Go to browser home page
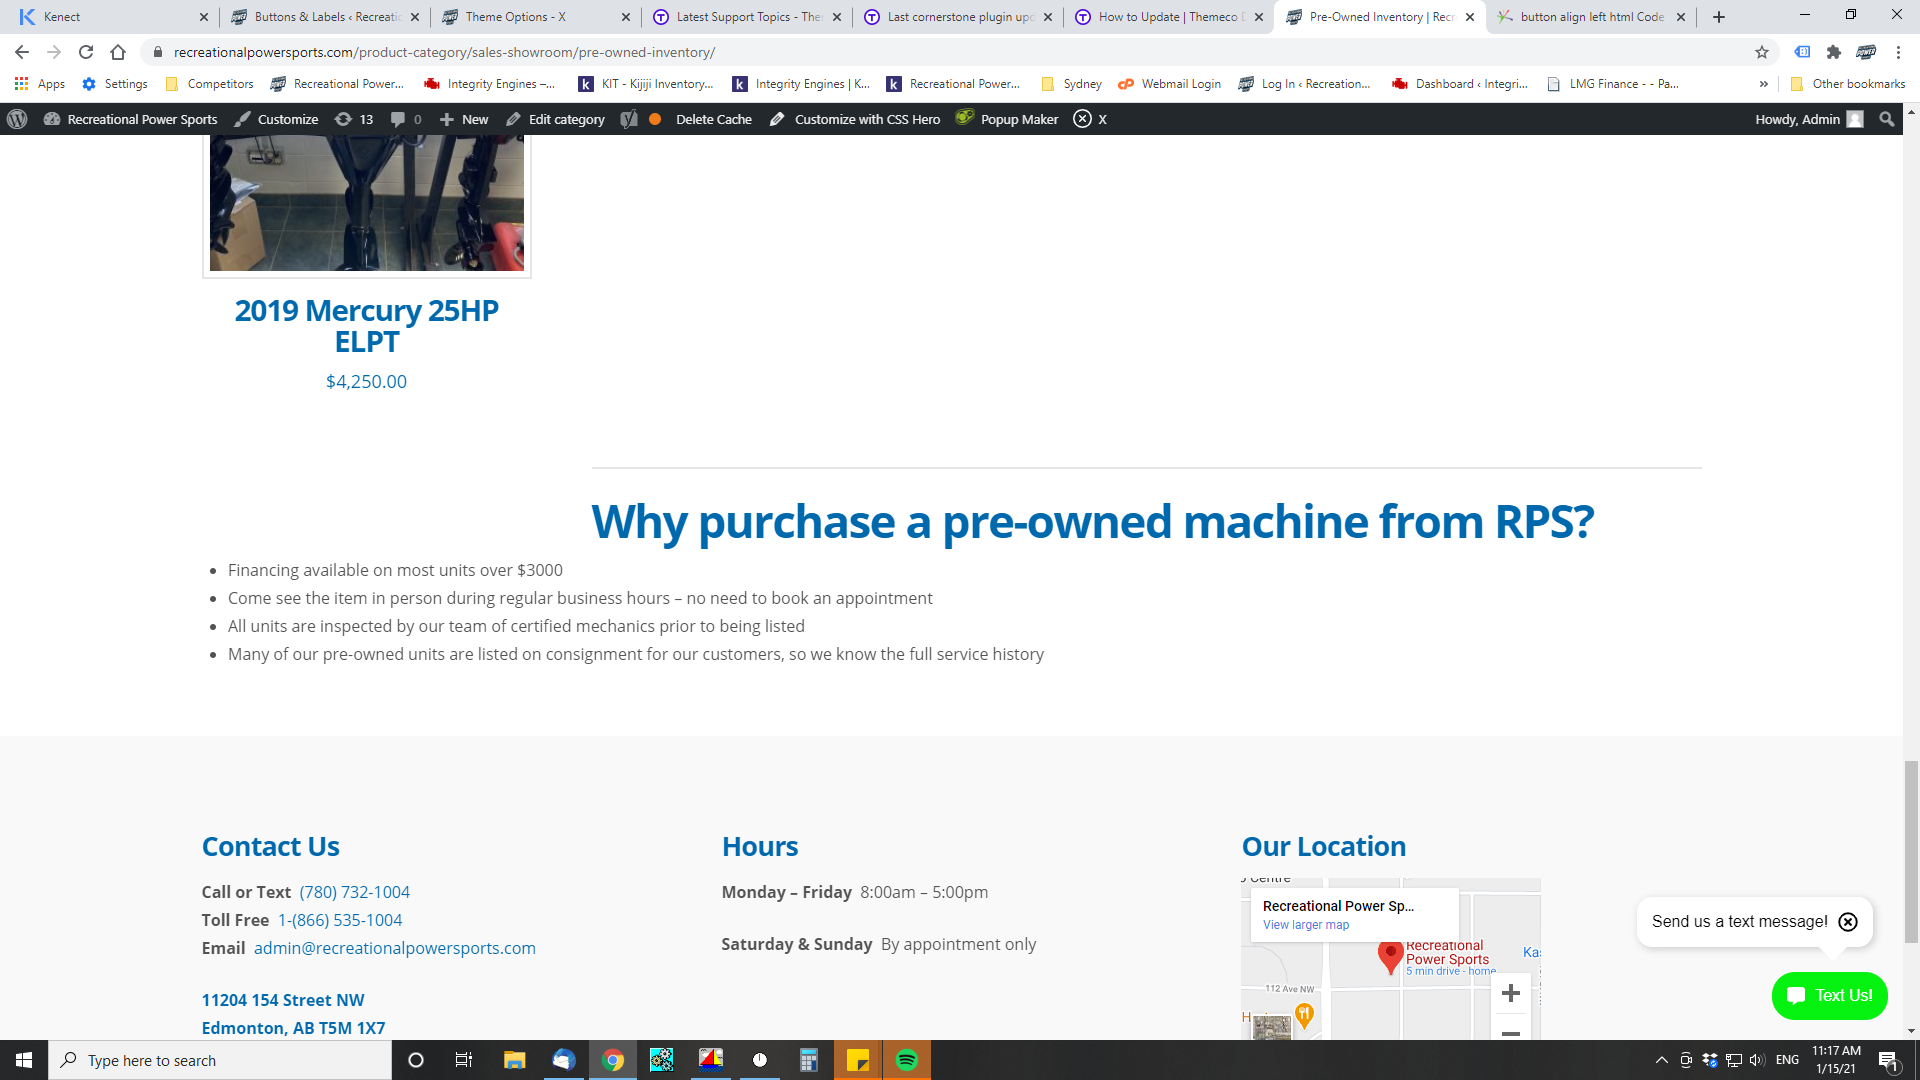Image resolution: width=1920 pixels, height=1080 pixels. (118, 52)
